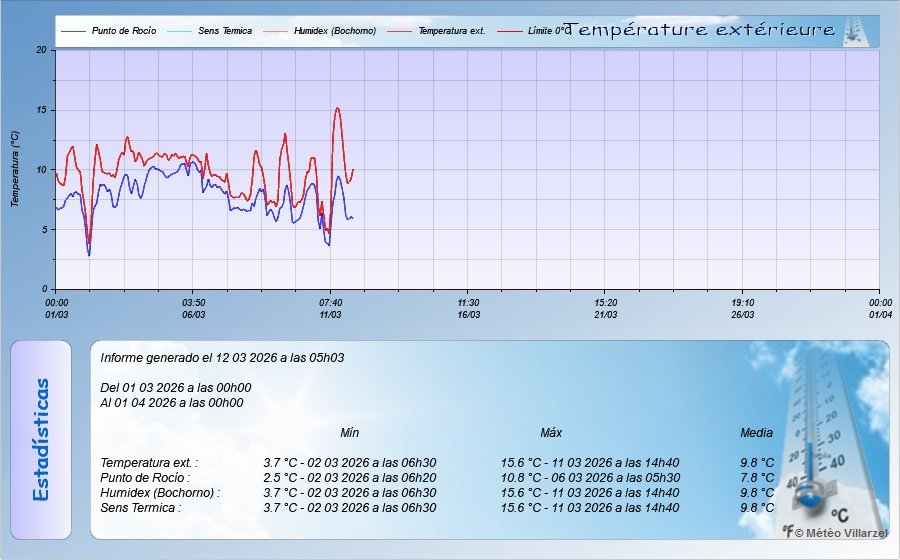Click the Sens Termica legend line marker
This screenshot has height=560, width=900.
pyautogui.click(x=180, y=31)
